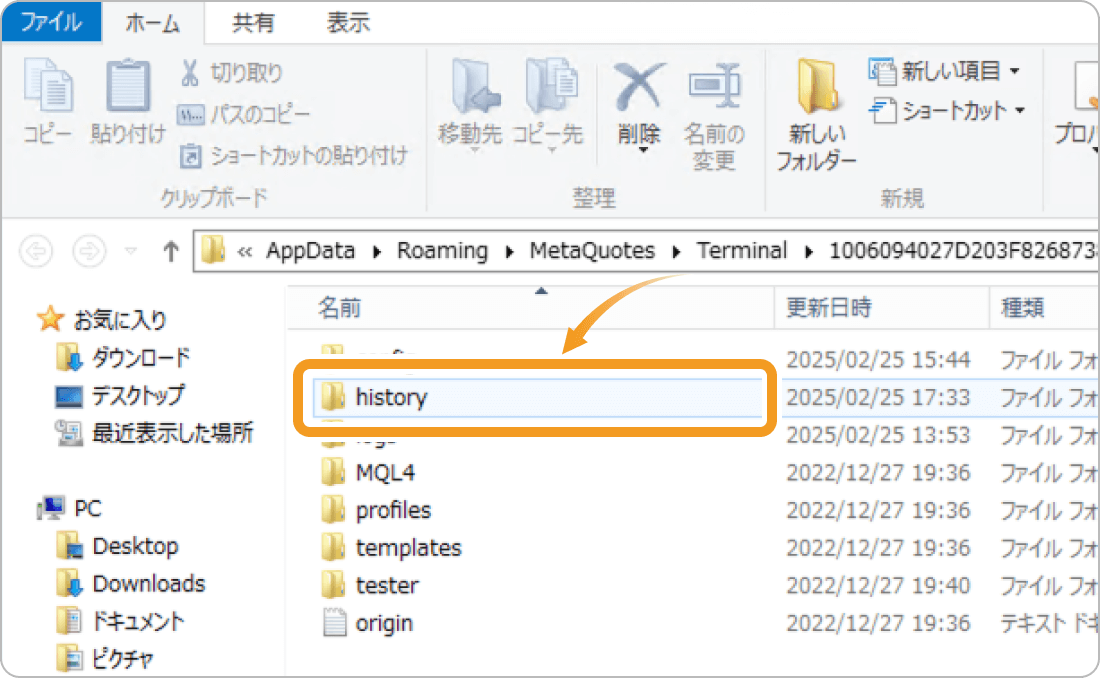Expand the arrow after Terminal breadcrumb
1100x678 pixels.
(x=809, y=251)
